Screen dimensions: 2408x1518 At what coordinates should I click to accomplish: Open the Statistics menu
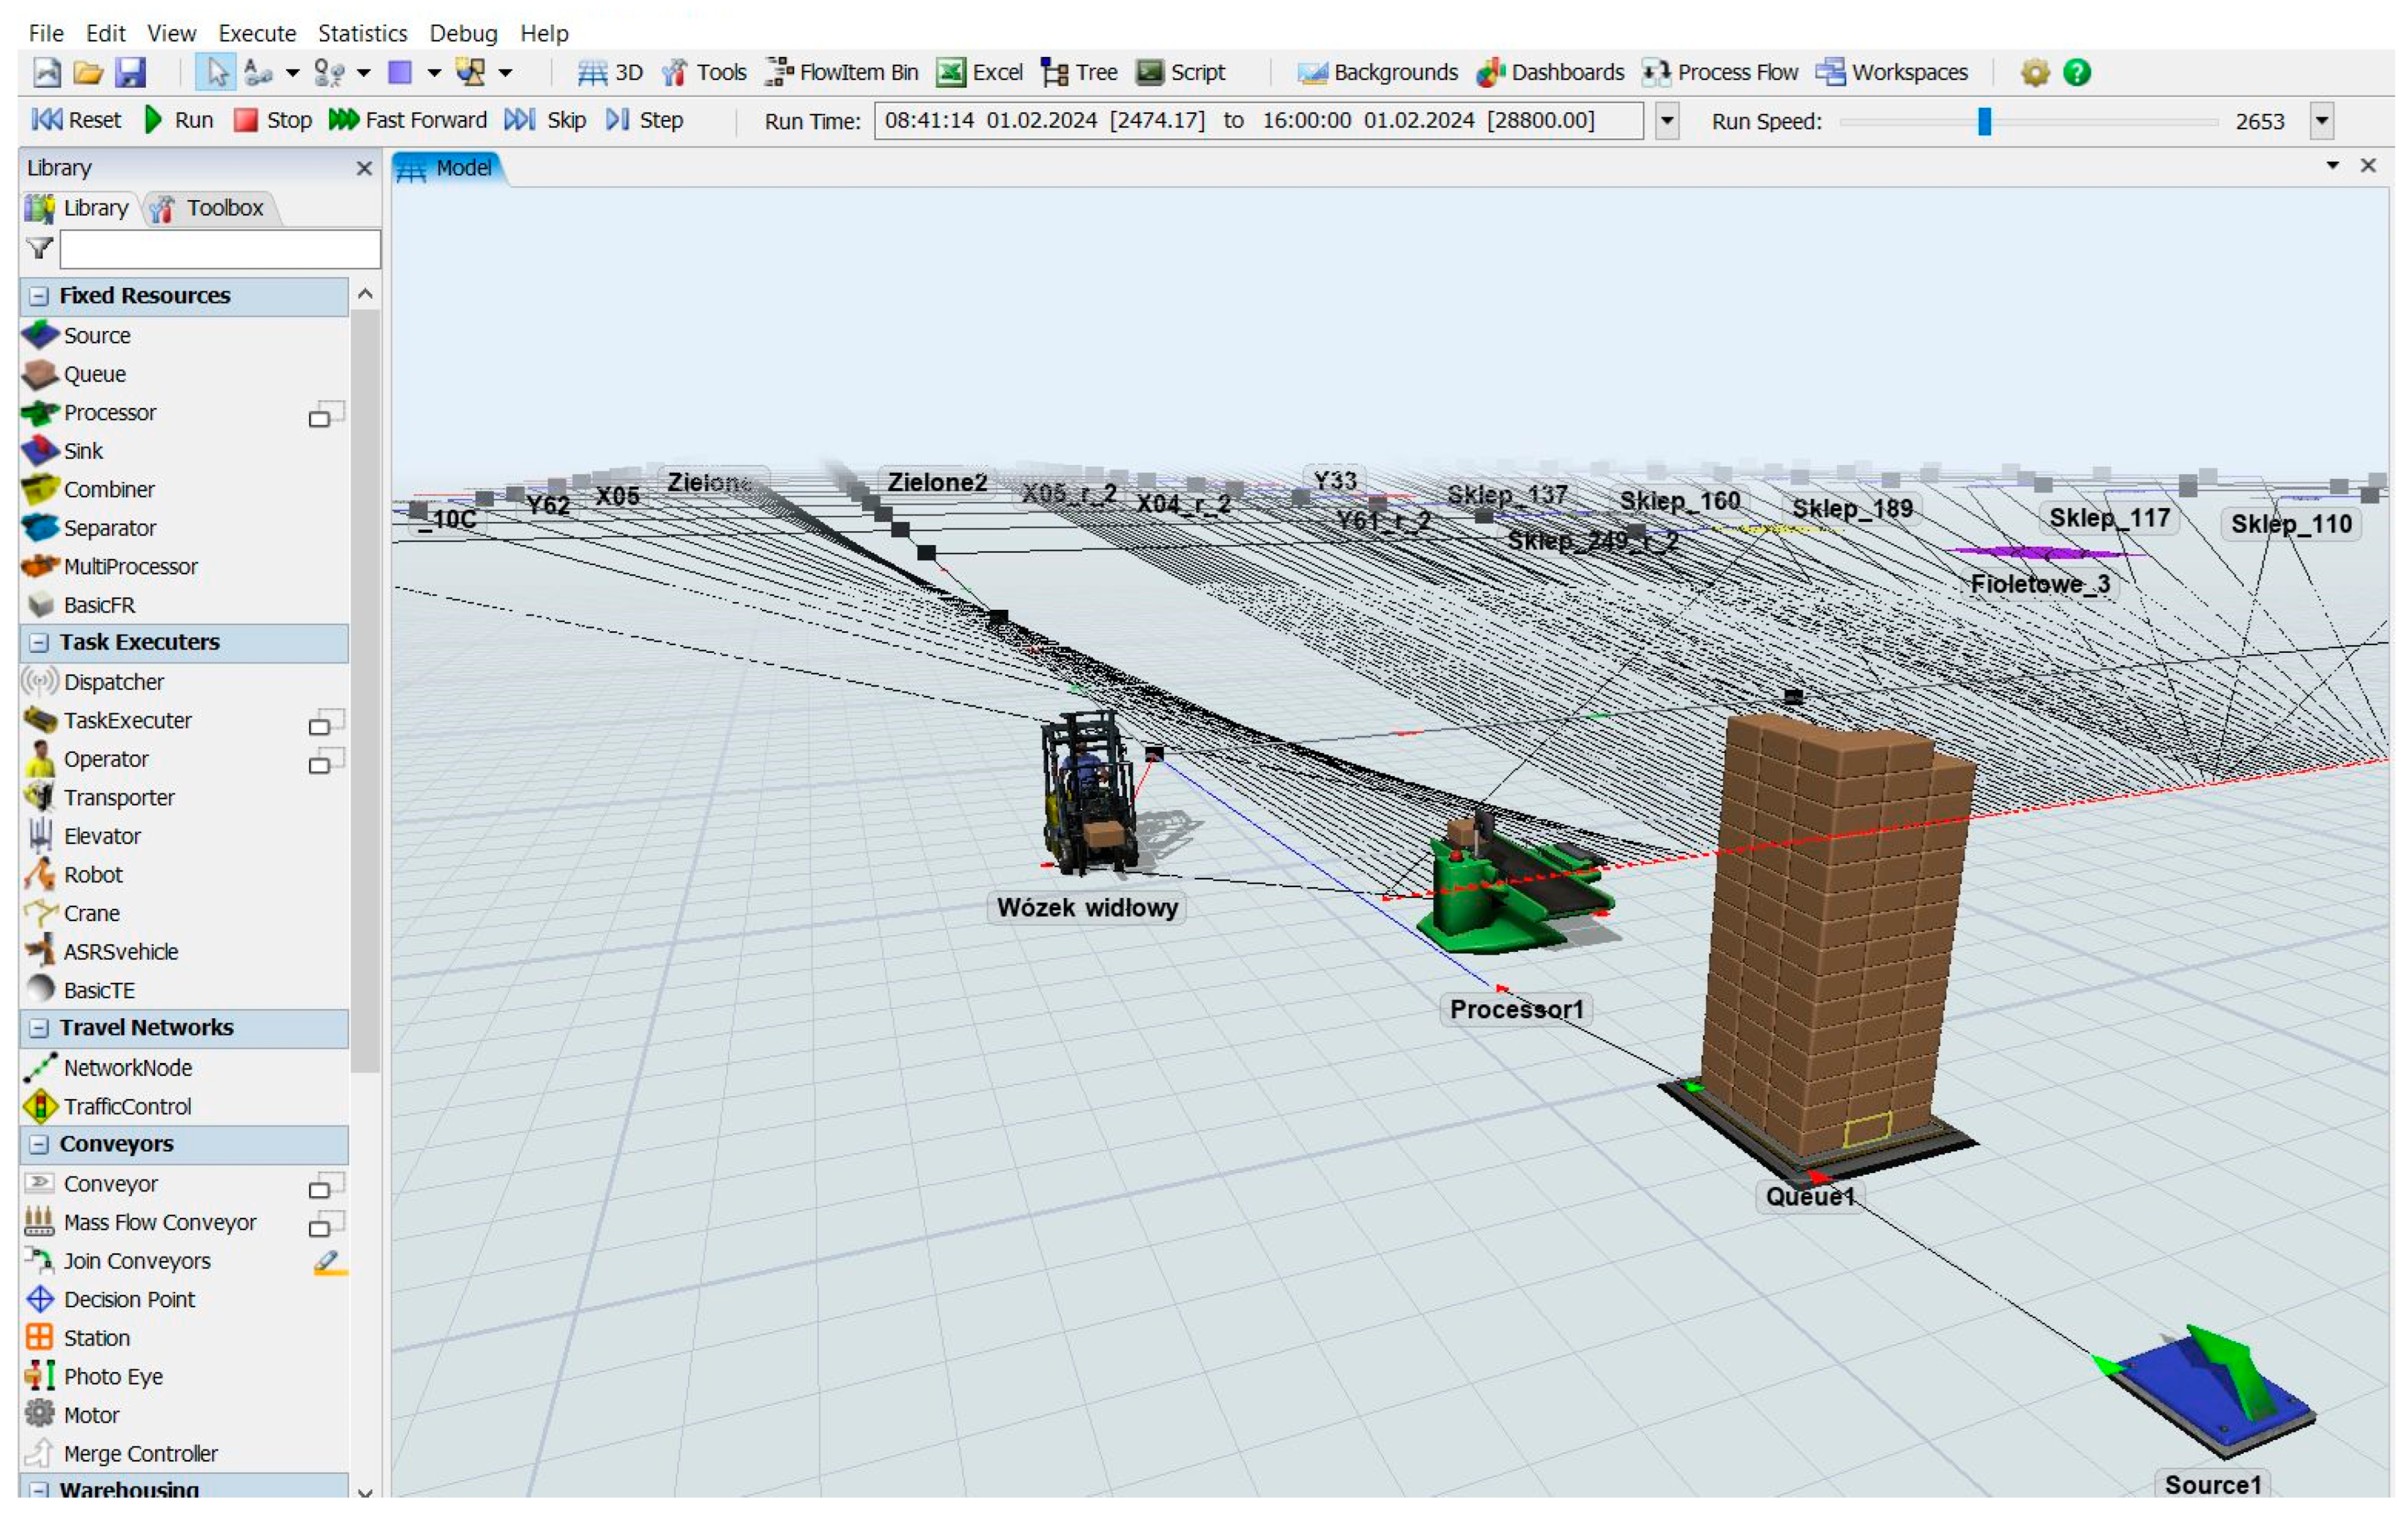(x=362, y=33)
